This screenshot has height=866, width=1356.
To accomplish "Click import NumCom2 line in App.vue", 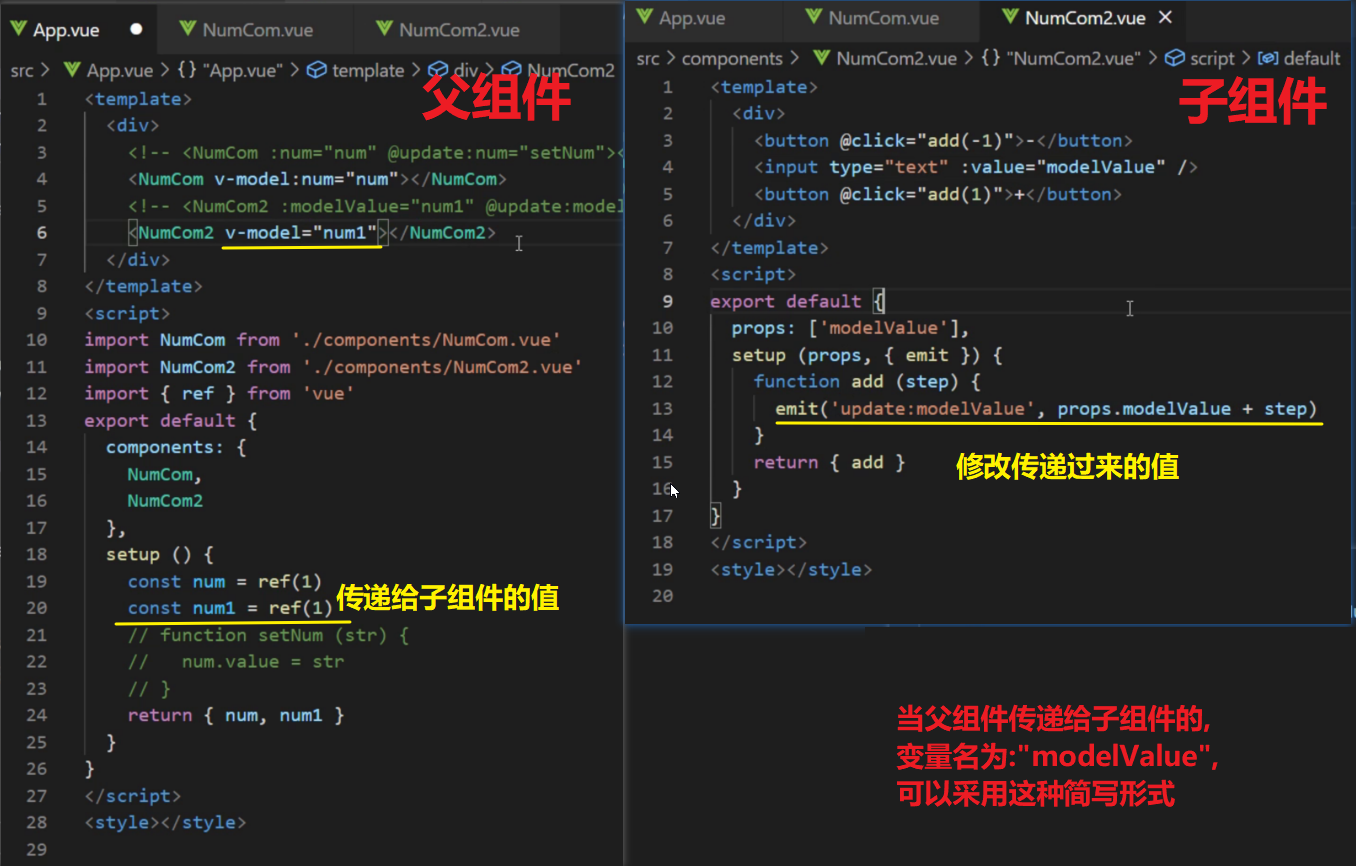I will click(x=333, y=367).
